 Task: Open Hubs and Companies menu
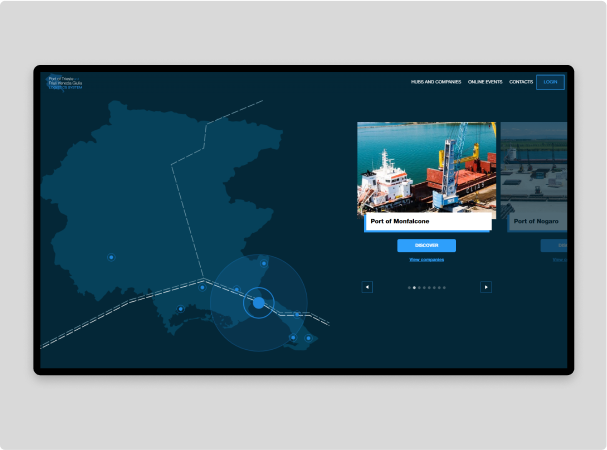pos(435,82)
